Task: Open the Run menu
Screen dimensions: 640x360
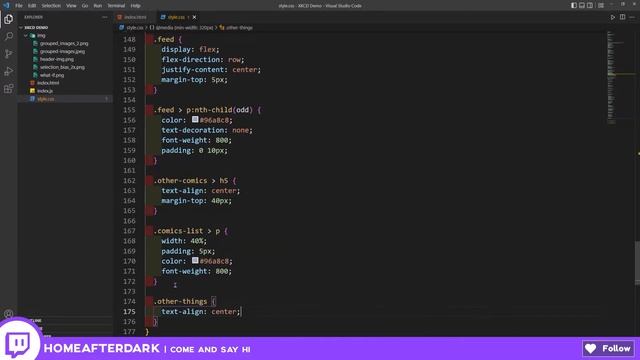Action: [x=98, y=6]
